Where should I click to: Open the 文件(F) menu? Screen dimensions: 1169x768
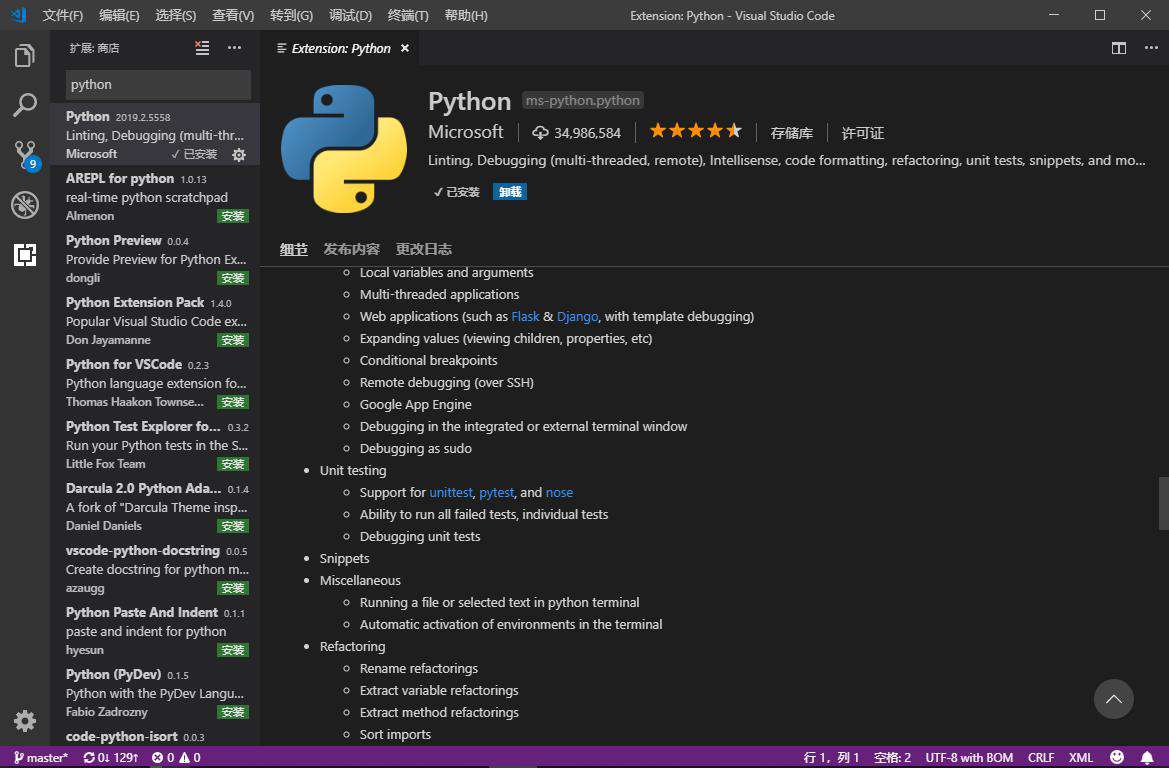(63, 15)
